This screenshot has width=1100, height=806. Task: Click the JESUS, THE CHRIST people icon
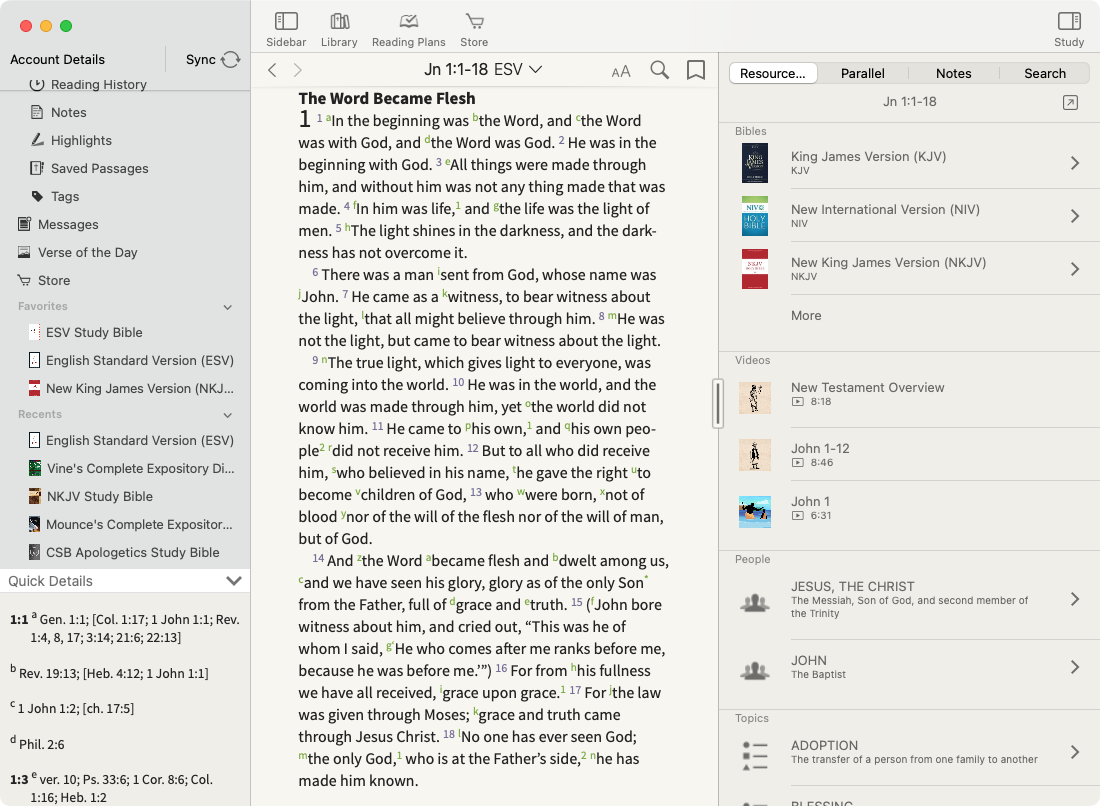click(x=755, y=603)
